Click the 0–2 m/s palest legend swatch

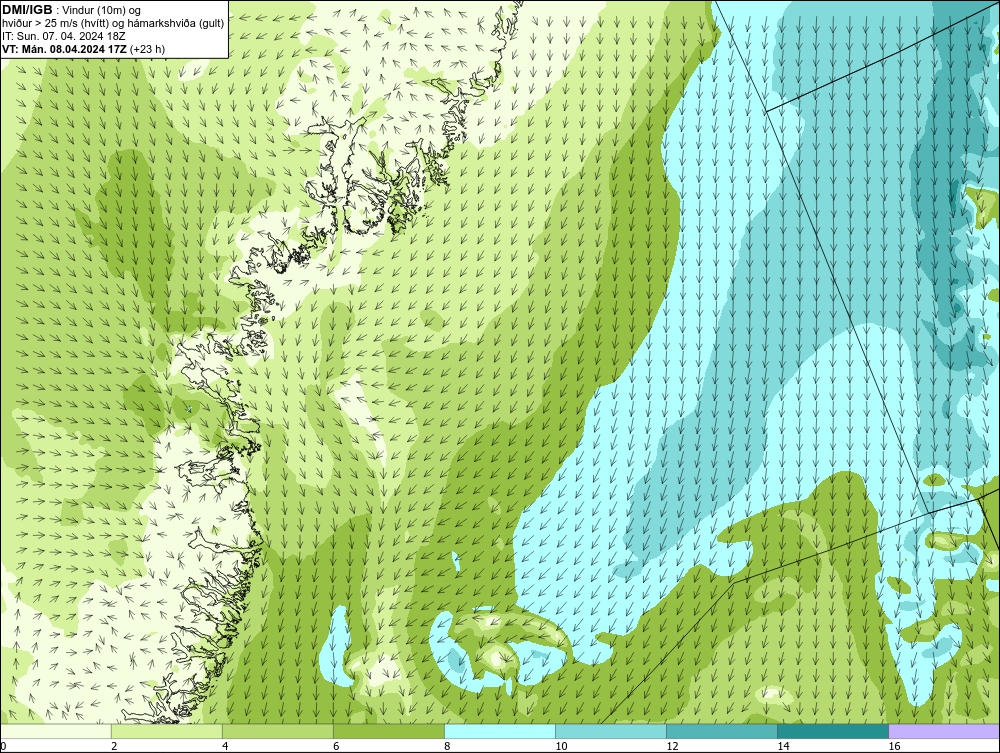pyautogui.click(x=56, y=731)
